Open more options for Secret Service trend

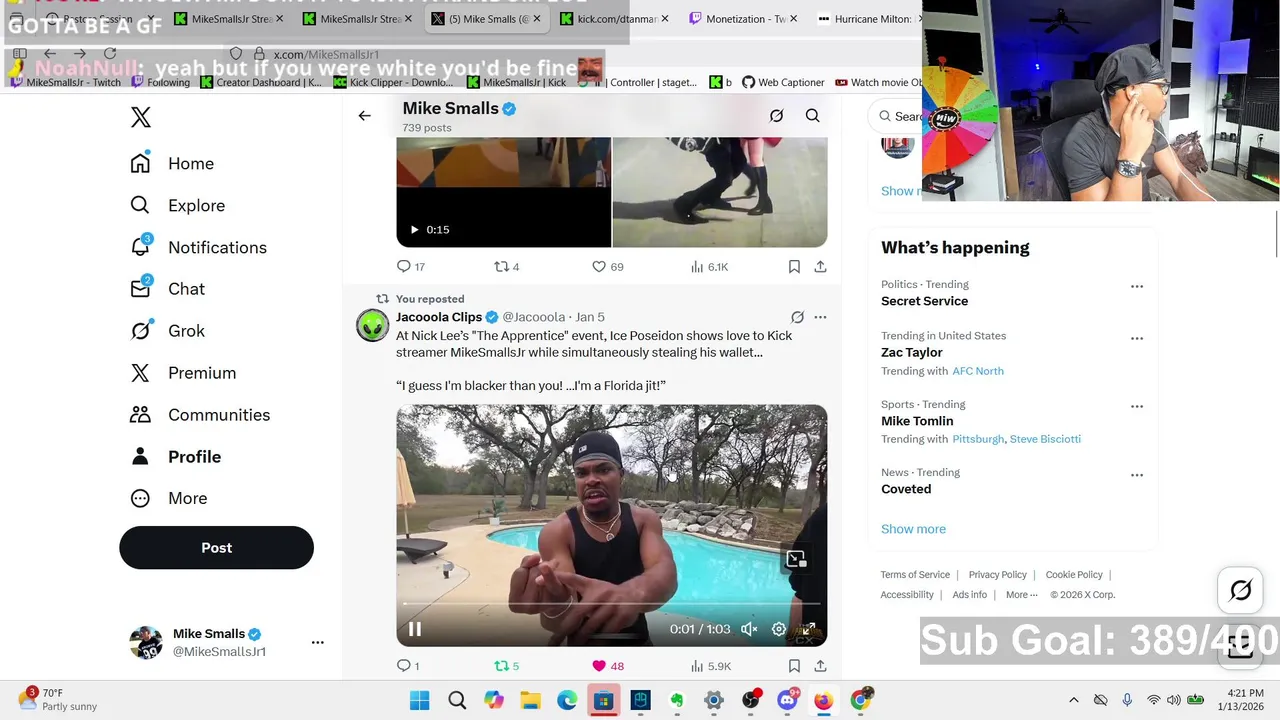coord(1137,287)
